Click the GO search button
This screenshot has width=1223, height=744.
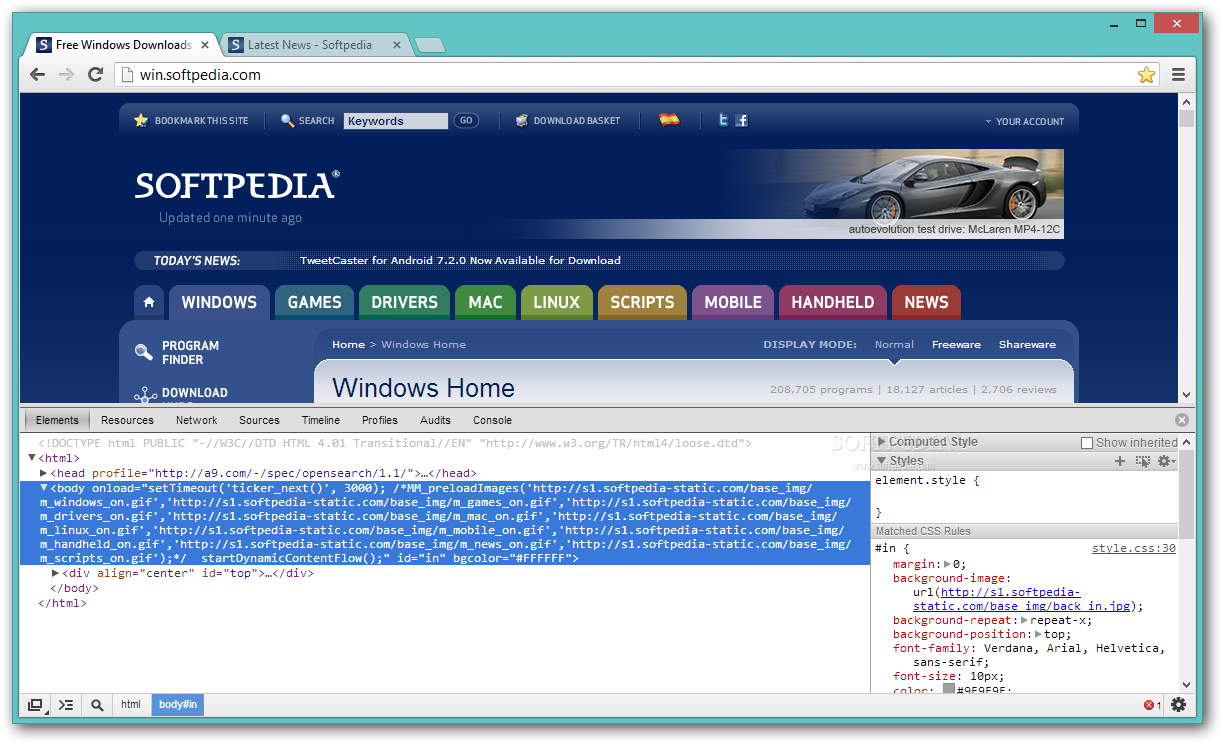click(466, 120)
